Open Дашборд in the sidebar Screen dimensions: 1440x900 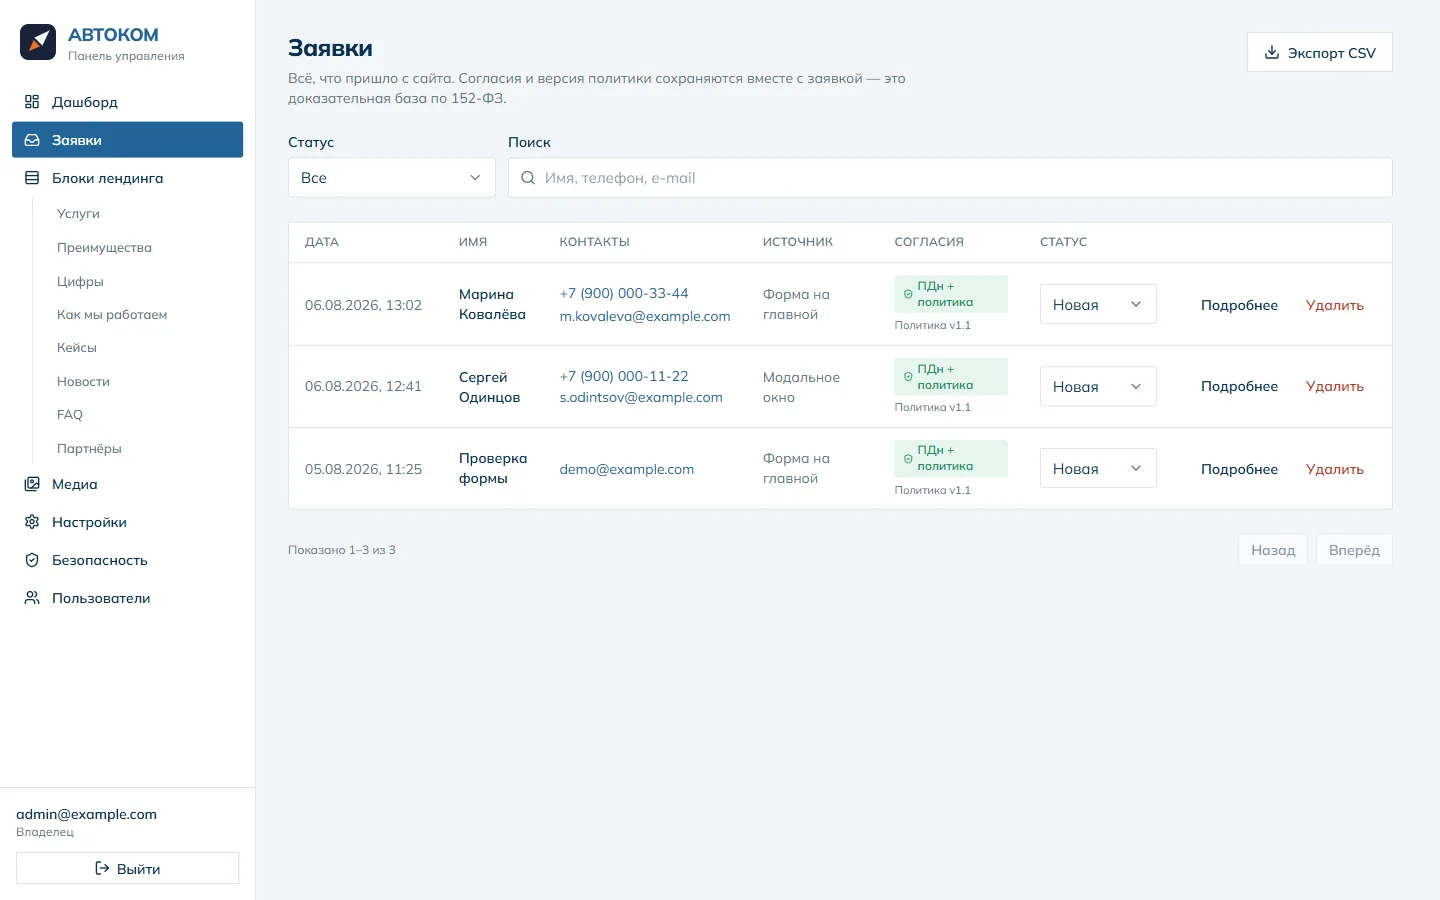click(127, 102)
